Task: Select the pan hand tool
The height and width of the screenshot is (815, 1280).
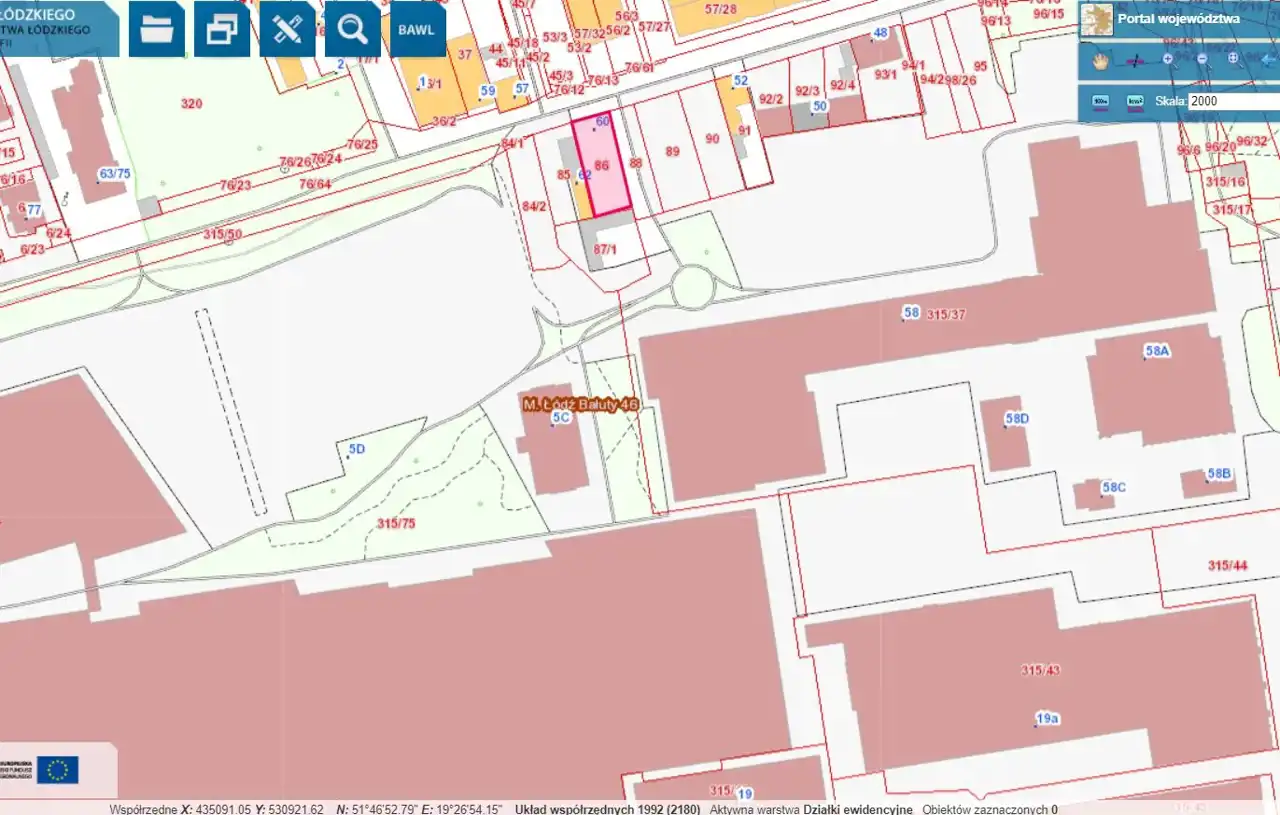Action: 1100,60
